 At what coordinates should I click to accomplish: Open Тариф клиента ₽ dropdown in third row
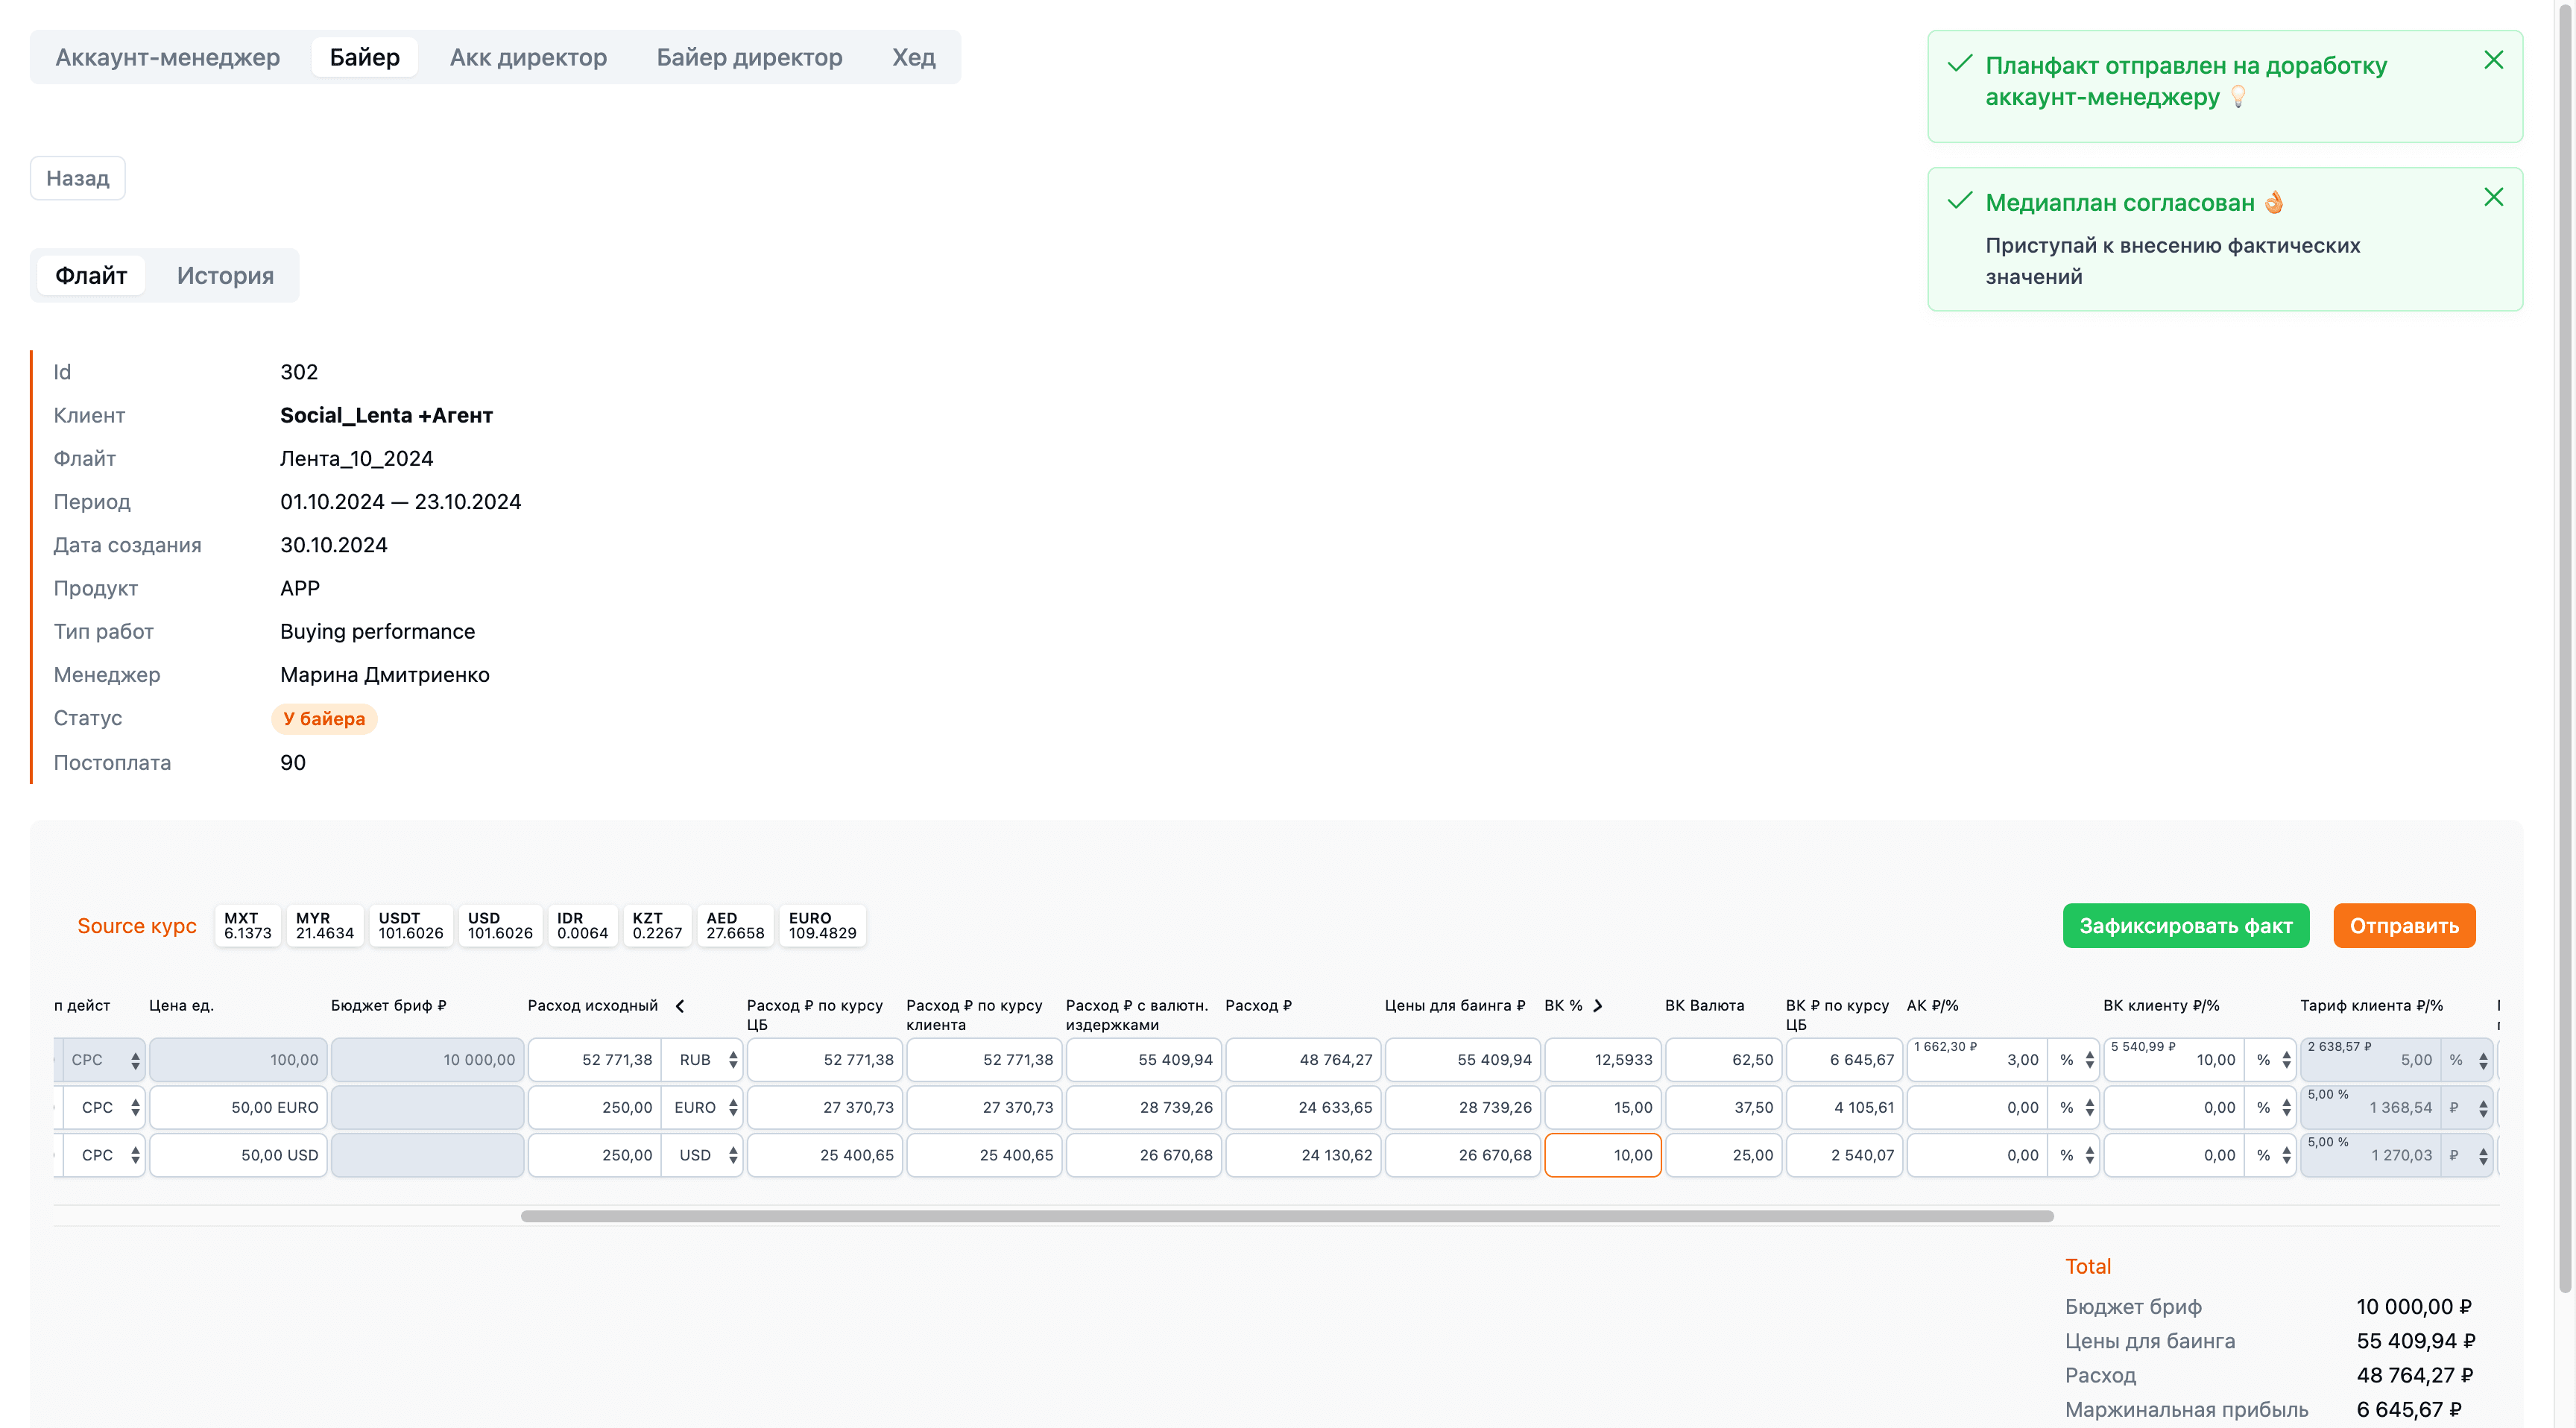coord(2467,1154)
